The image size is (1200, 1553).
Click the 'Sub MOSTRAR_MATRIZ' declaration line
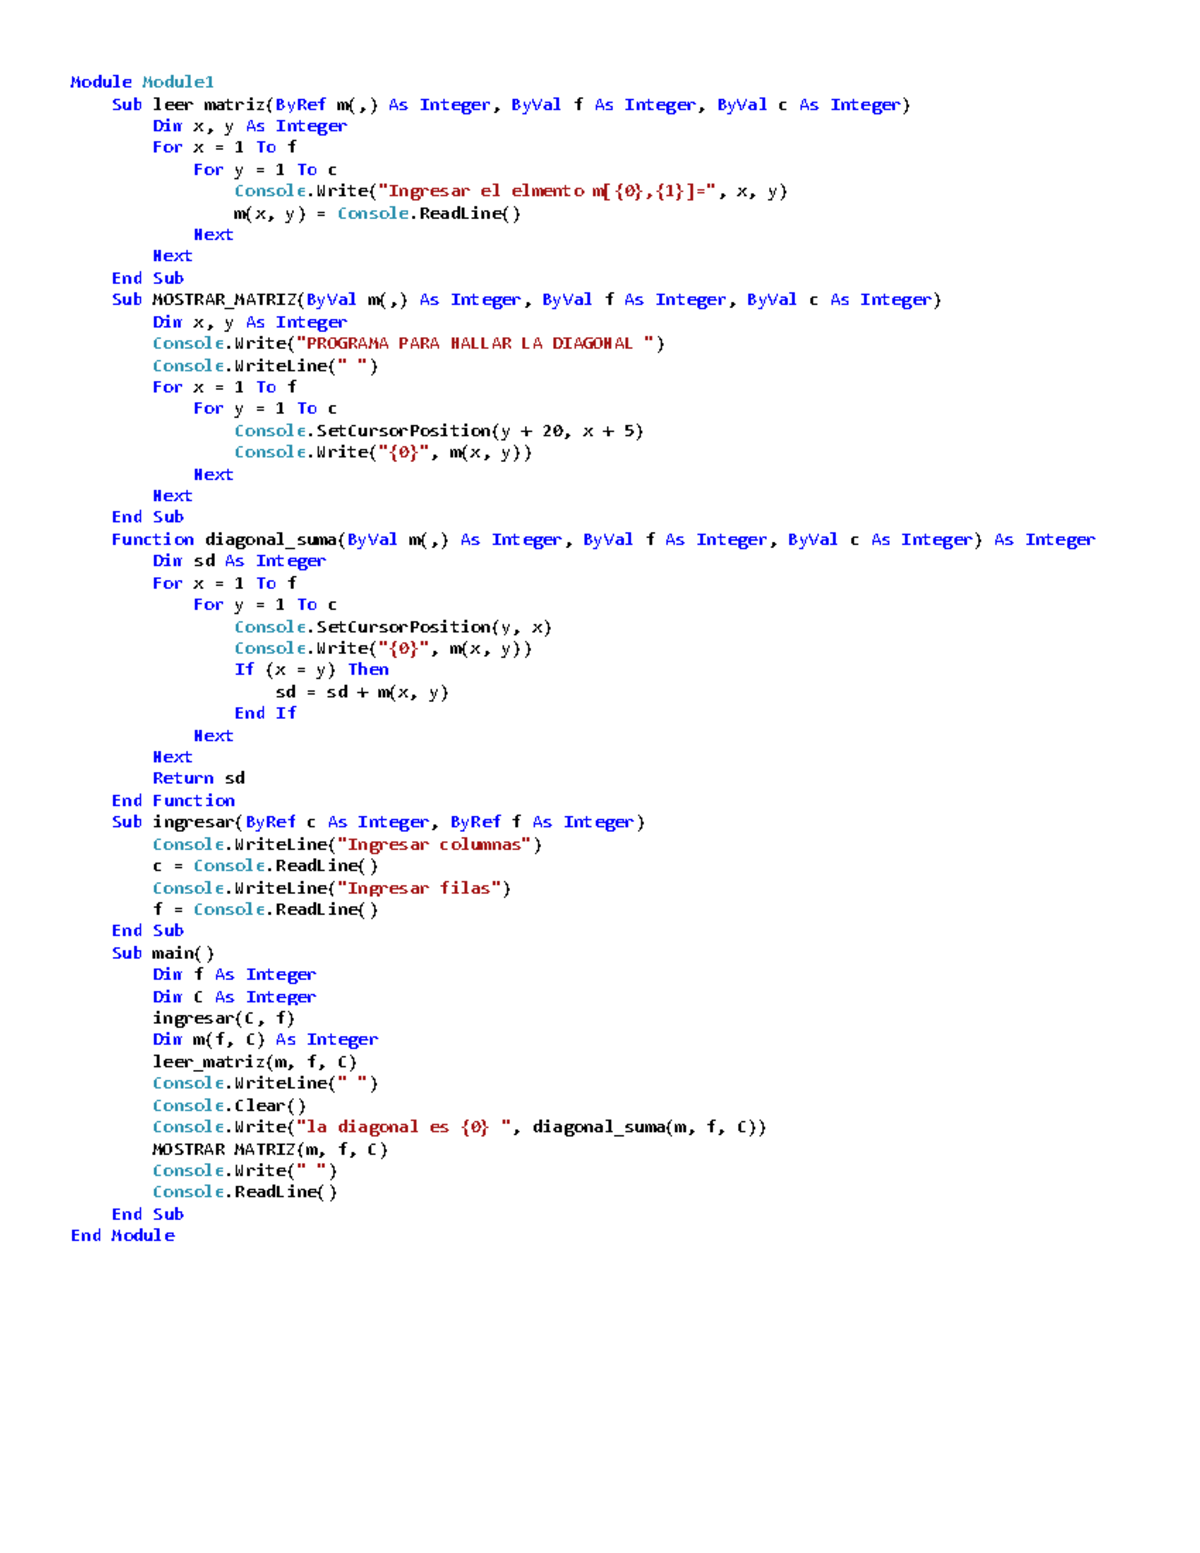[526, 300]
